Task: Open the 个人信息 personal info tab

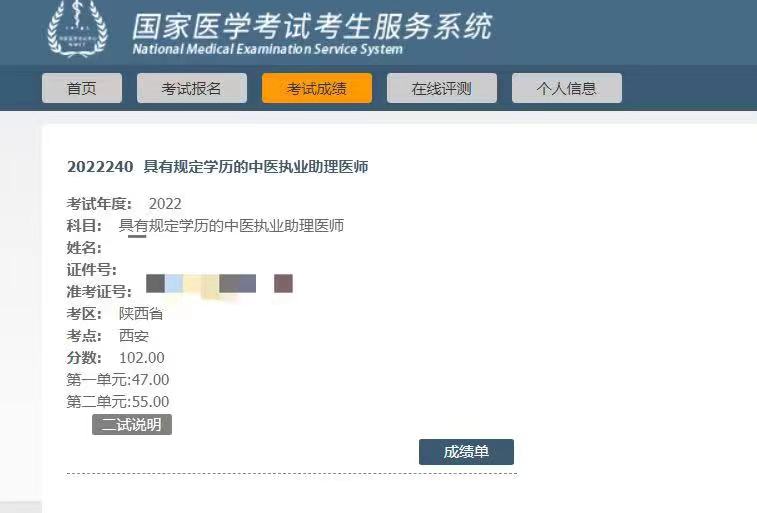Action: (567, 88)
